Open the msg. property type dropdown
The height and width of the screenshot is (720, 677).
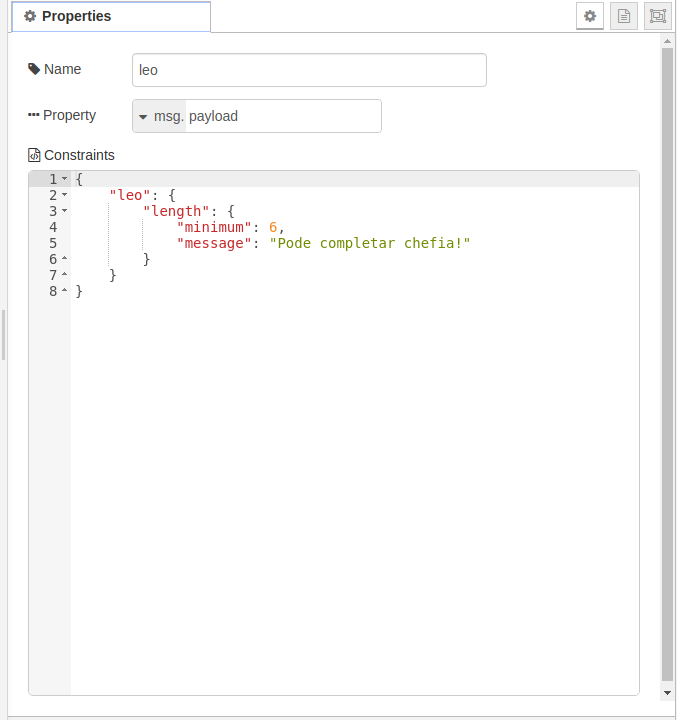pyautogui.click(x=159, y=116)
